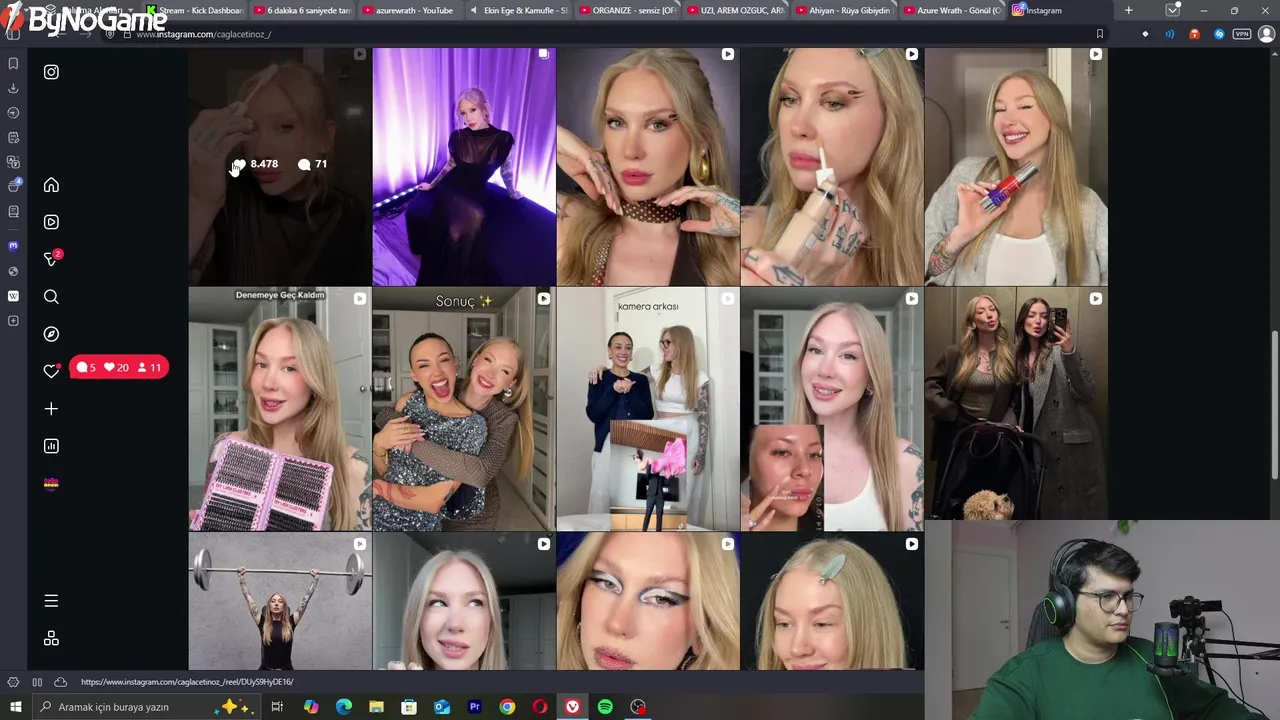The image size is (1280, 720).
Task: Open barbell weightlifting reel thumbnail
Action: pyautogui.click(x=280, y=602)
